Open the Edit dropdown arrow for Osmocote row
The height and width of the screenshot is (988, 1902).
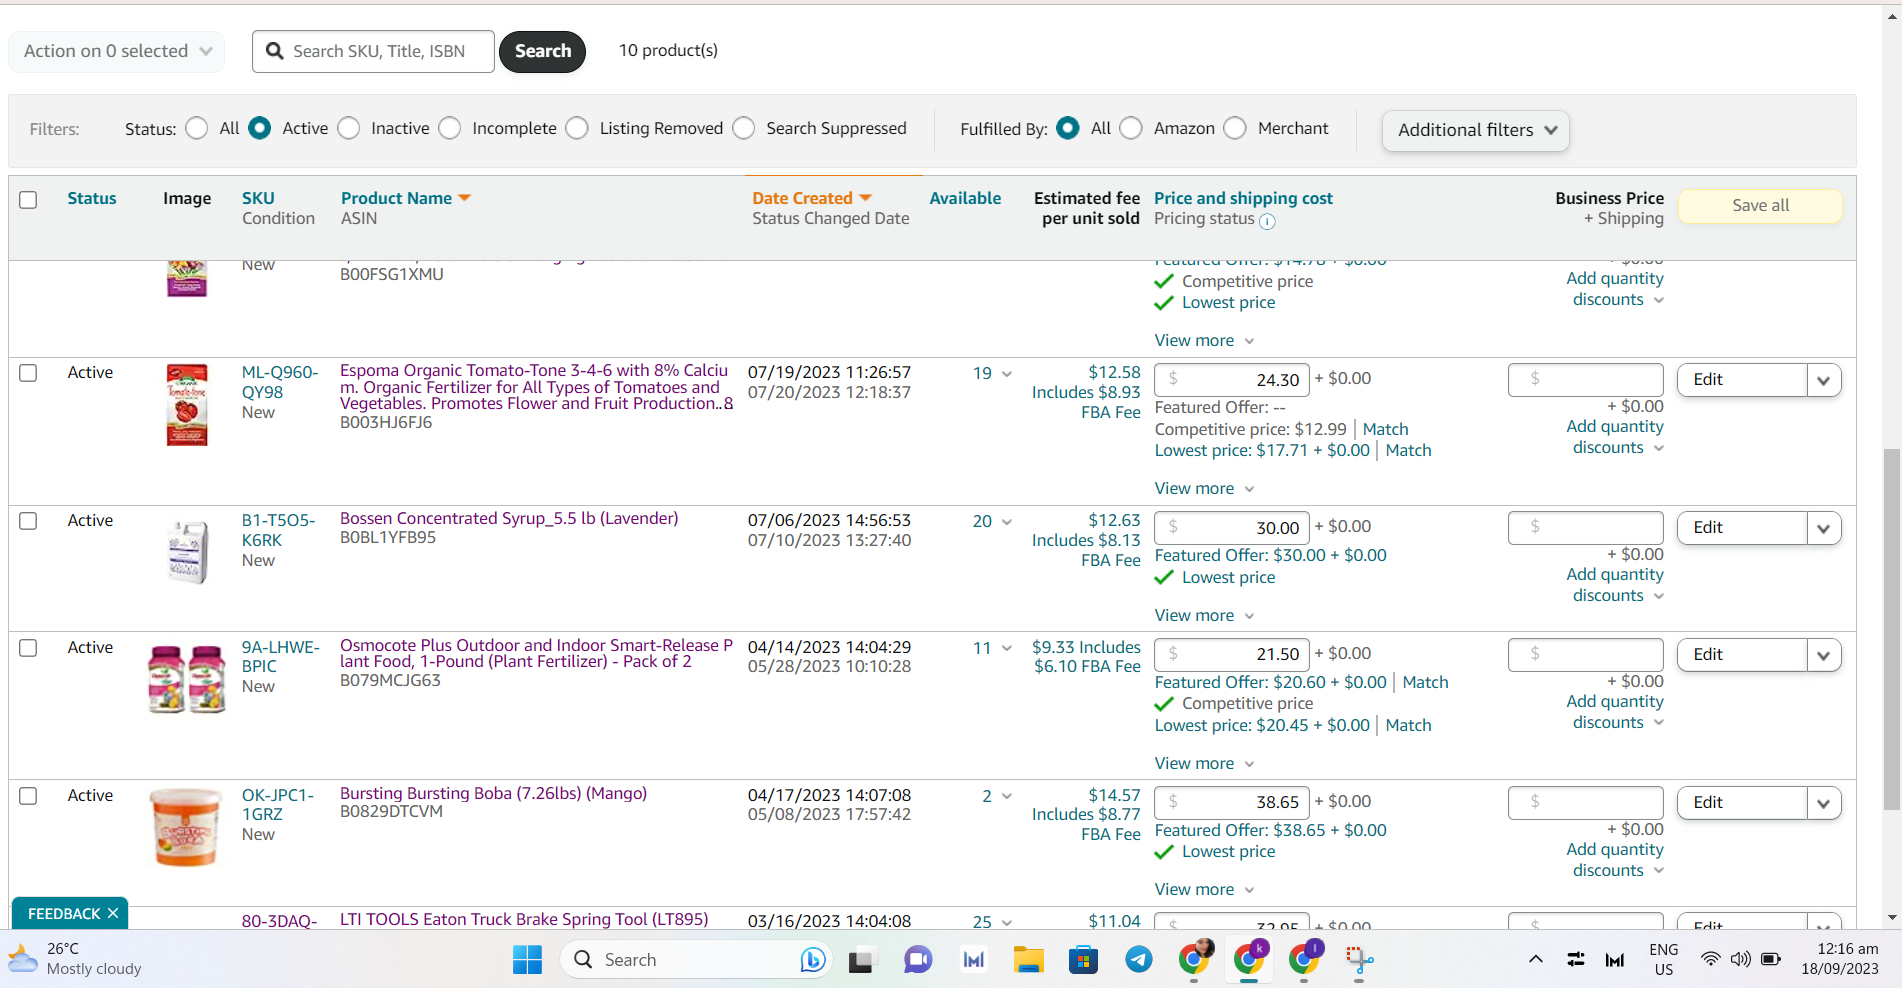(x=1824, y=655)
